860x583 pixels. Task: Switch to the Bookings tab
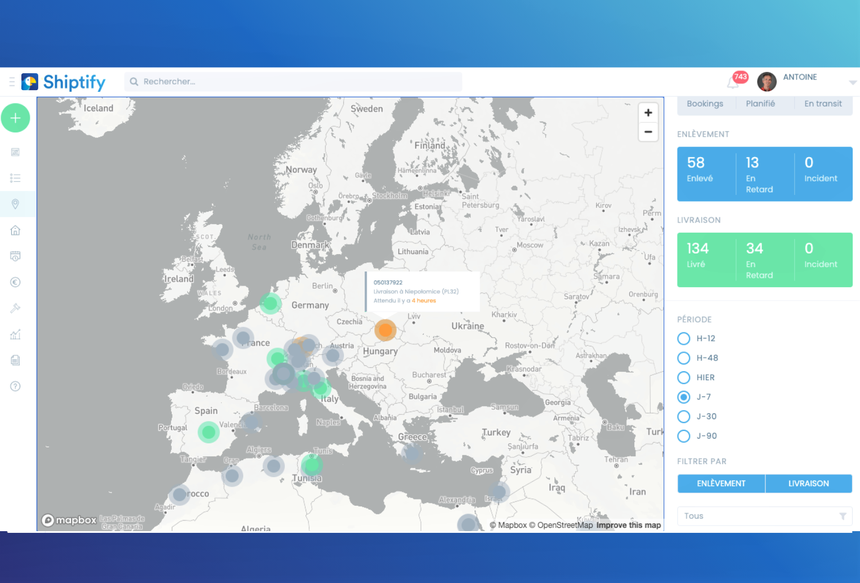(705, 104)
